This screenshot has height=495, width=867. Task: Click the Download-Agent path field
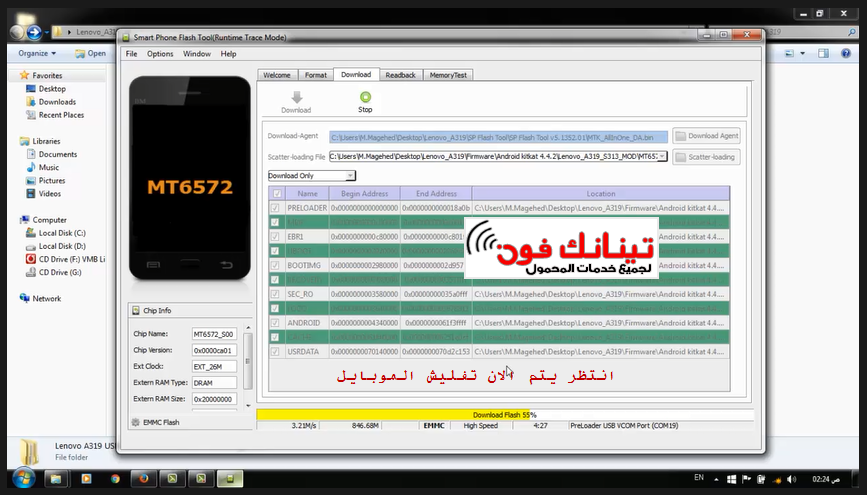tap(498, 137)
